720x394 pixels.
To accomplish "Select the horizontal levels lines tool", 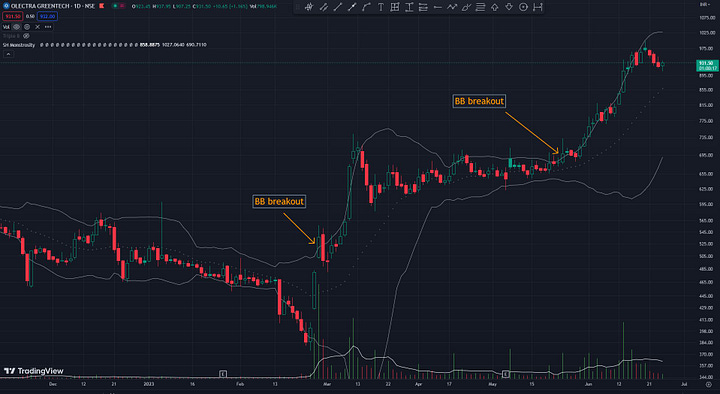I will point(480,7).
